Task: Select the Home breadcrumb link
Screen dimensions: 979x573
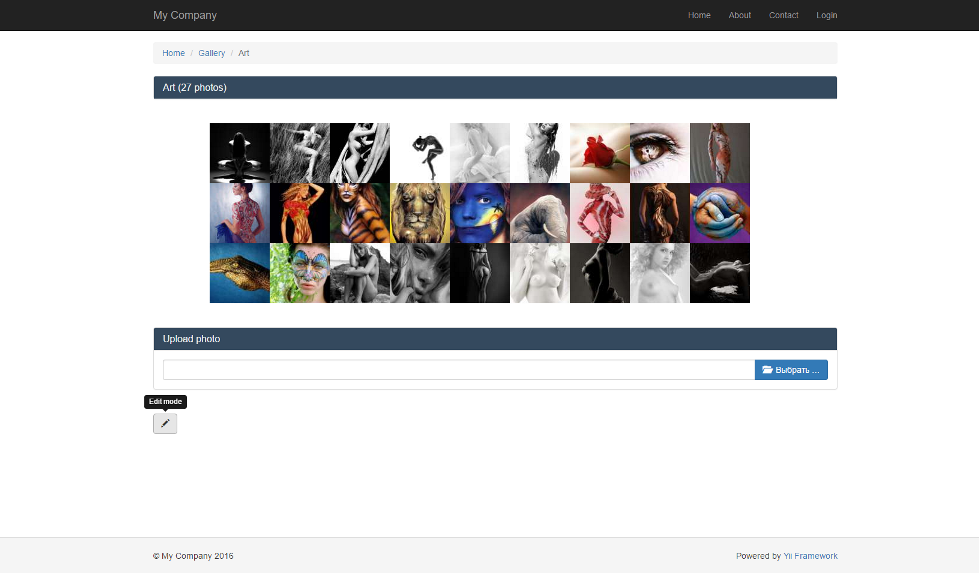Action: pyautogui.click(x=174, y=53)
